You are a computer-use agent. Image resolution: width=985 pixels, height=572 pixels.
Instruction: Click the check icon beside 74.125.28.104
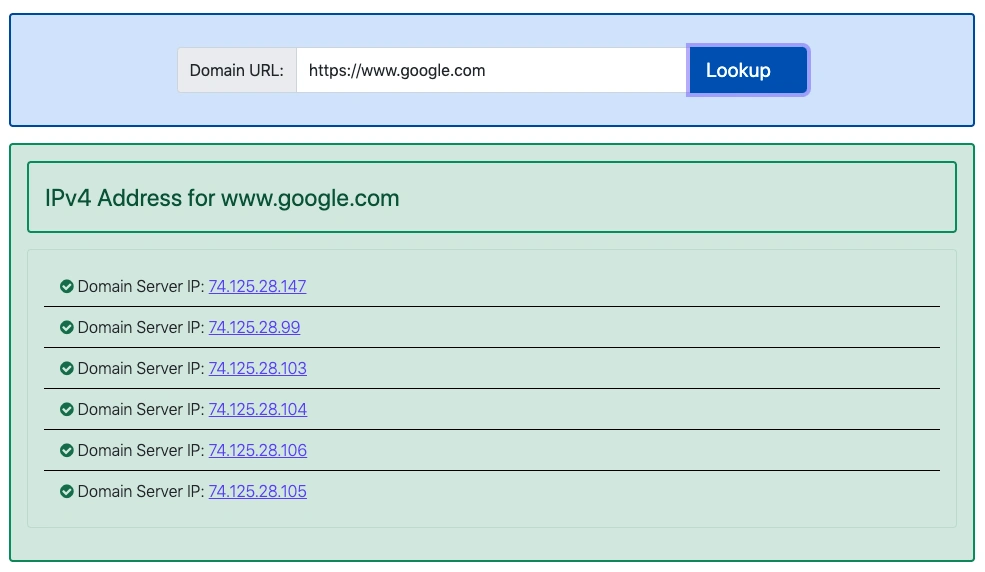point(67,410)
